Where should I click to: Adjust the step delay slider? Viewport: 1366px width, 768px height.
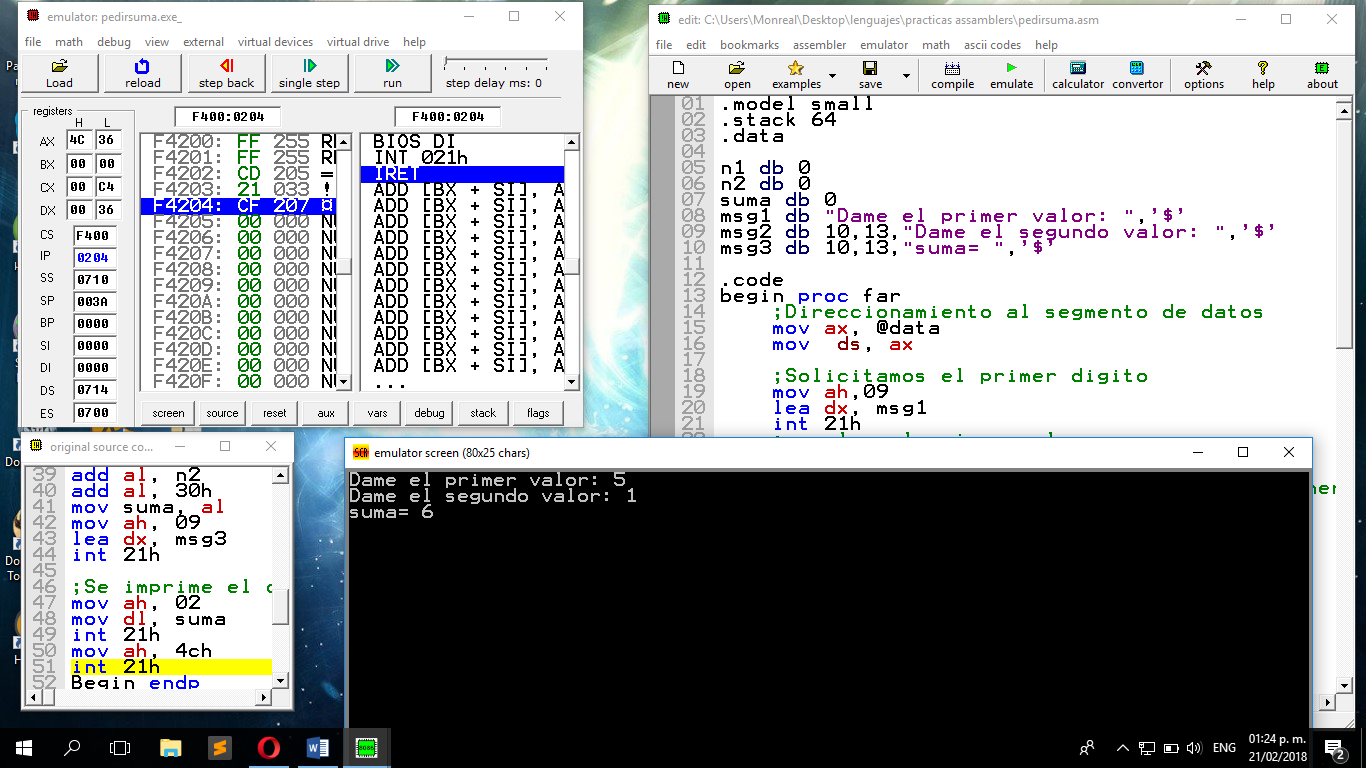tap(447, 63)
